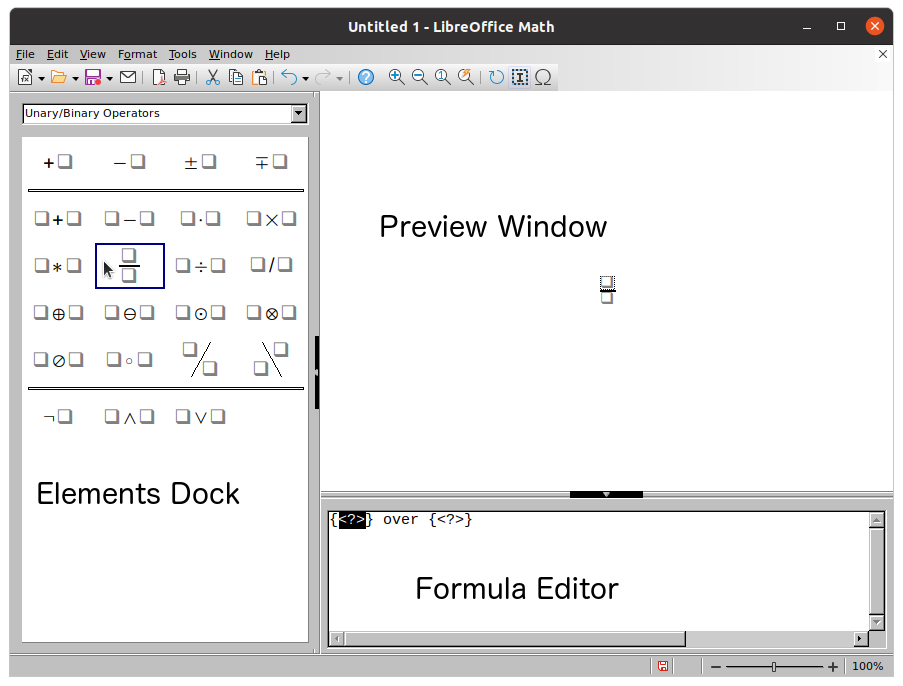Open the Format menu
This screenshot has width=903, height=686.
click(137, 54)
